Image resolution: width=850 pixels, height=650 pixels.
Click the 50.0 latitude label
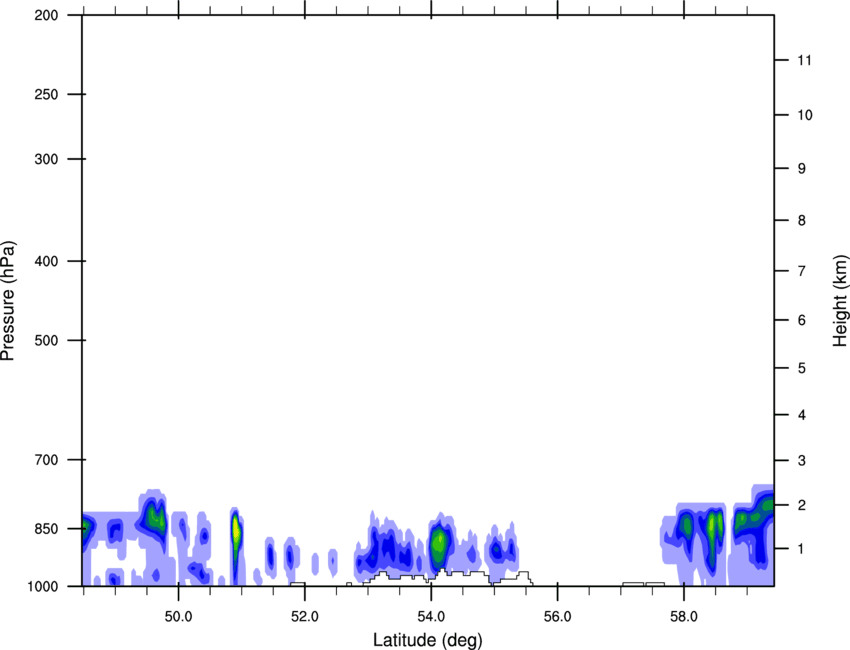click(x=178, y=617)
